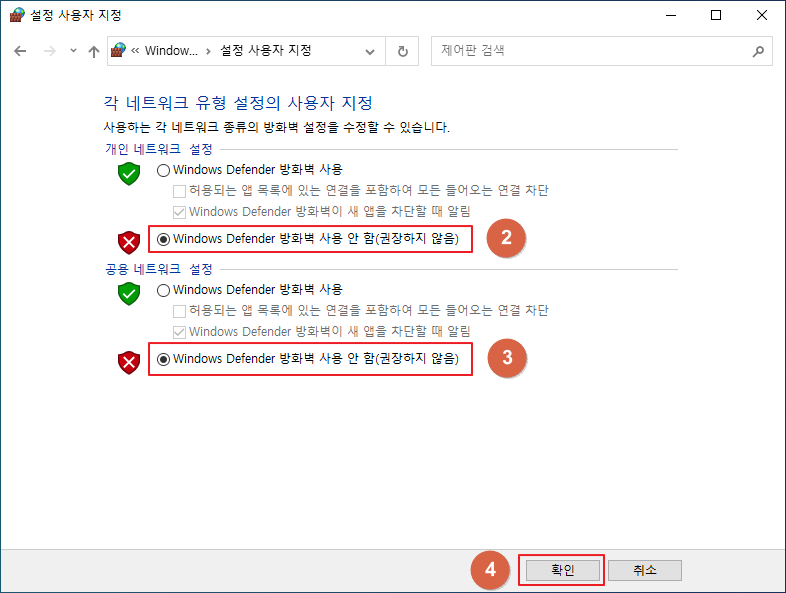This screenshot has height=593, width=786.
Task: Click the 공용 네트워크 설정 heading
Action: [159, 269]
